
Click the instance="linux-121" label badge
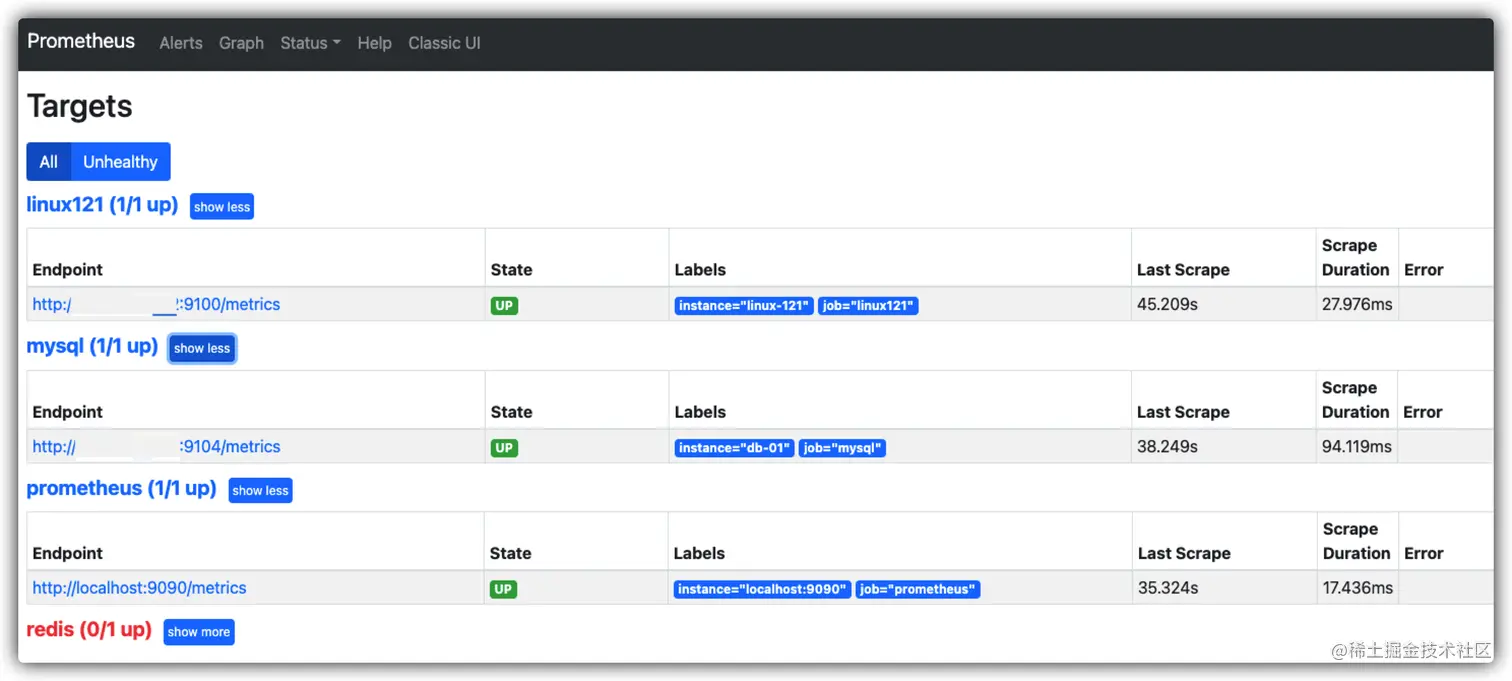tap(744, 306)
